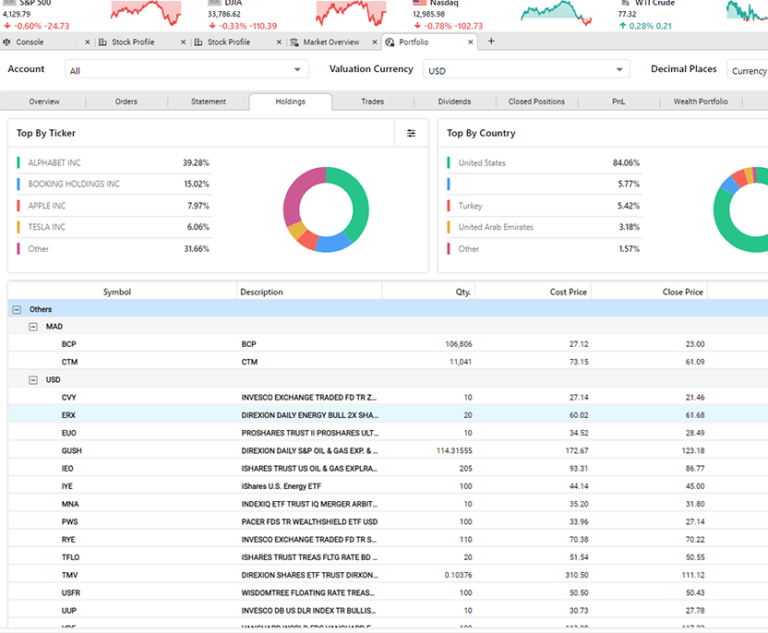Image resolution: width=768 pixels, height=633 pixels.
Task: Collapse the USD currency group
Action: (33, 380)
